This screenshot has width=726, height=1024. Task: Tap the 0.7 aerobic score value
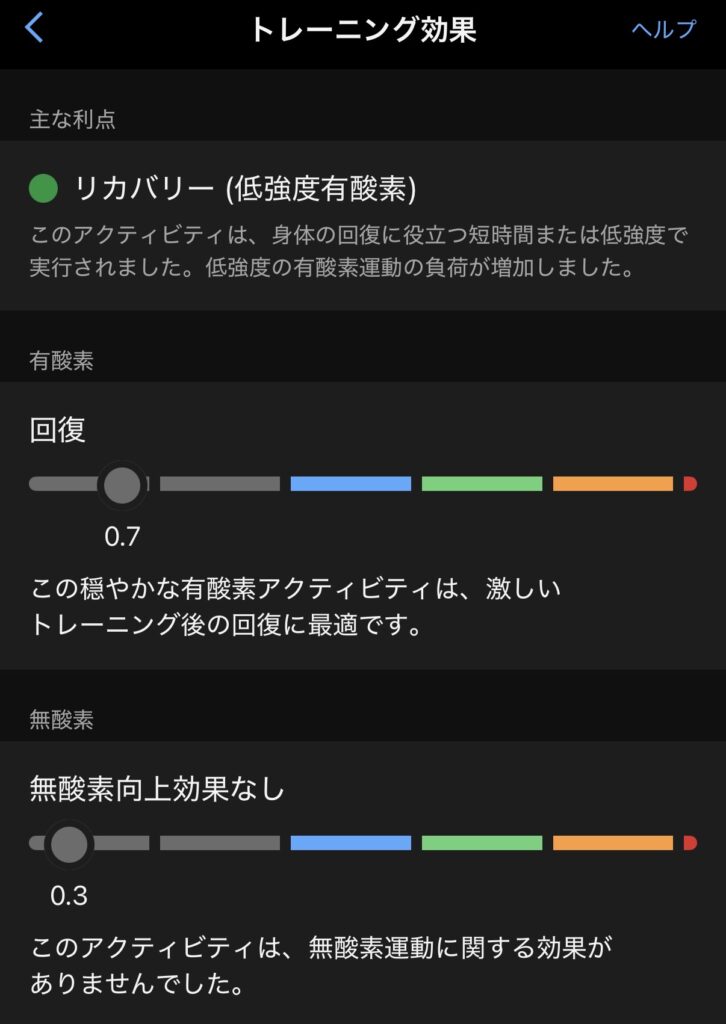click(x=122, y=537)
